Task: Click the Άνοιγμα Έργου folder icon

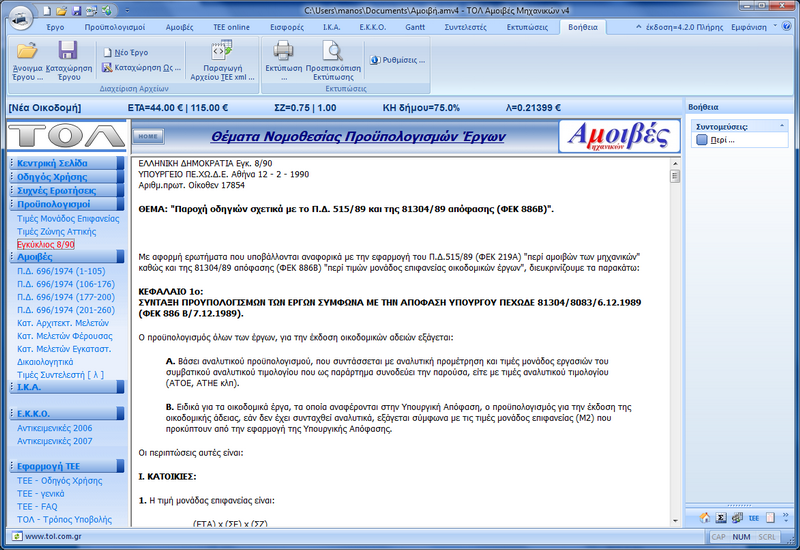Action: coord(26,51)
